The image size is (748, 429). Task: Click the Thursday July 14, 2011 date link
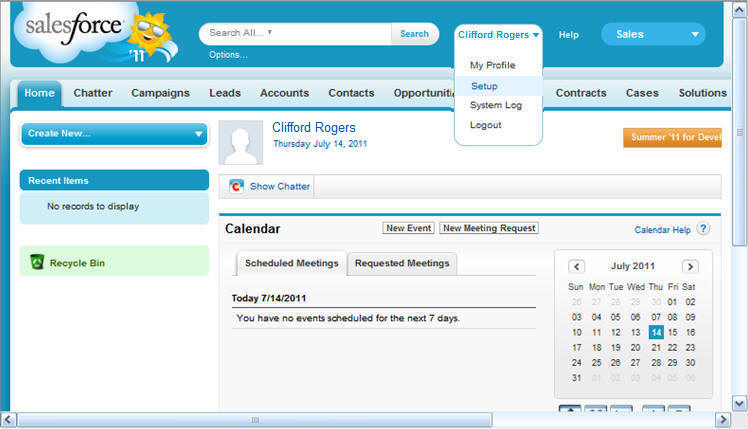[x=320, y=144]
